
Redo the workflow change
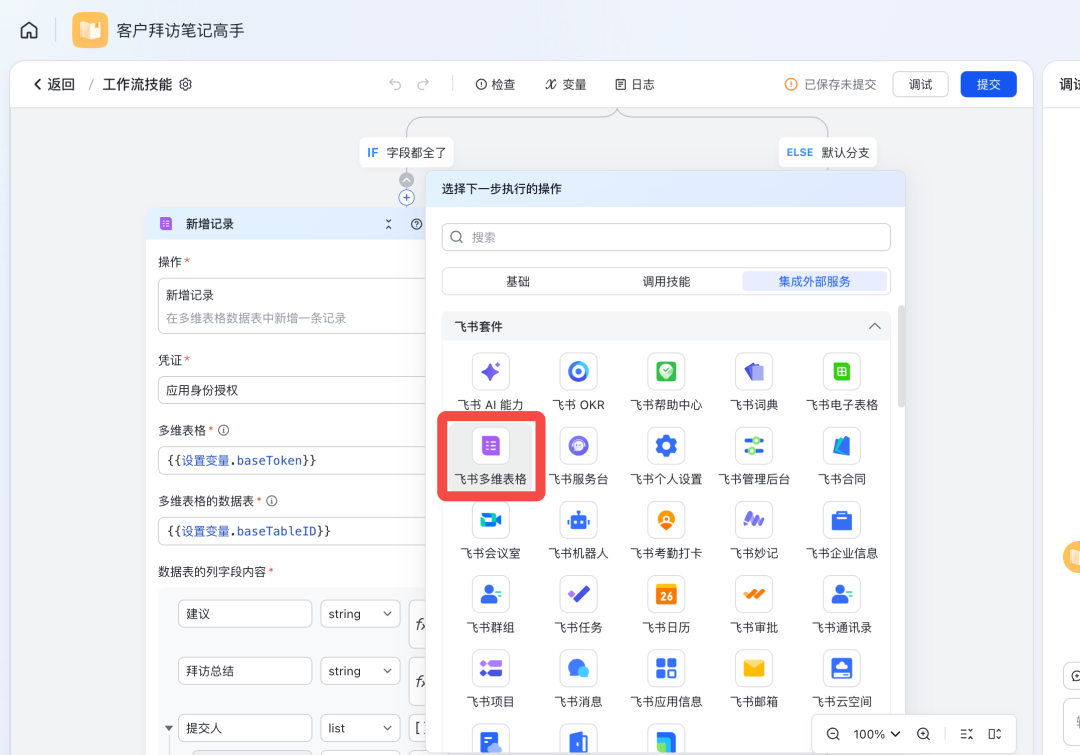(423, 84)
